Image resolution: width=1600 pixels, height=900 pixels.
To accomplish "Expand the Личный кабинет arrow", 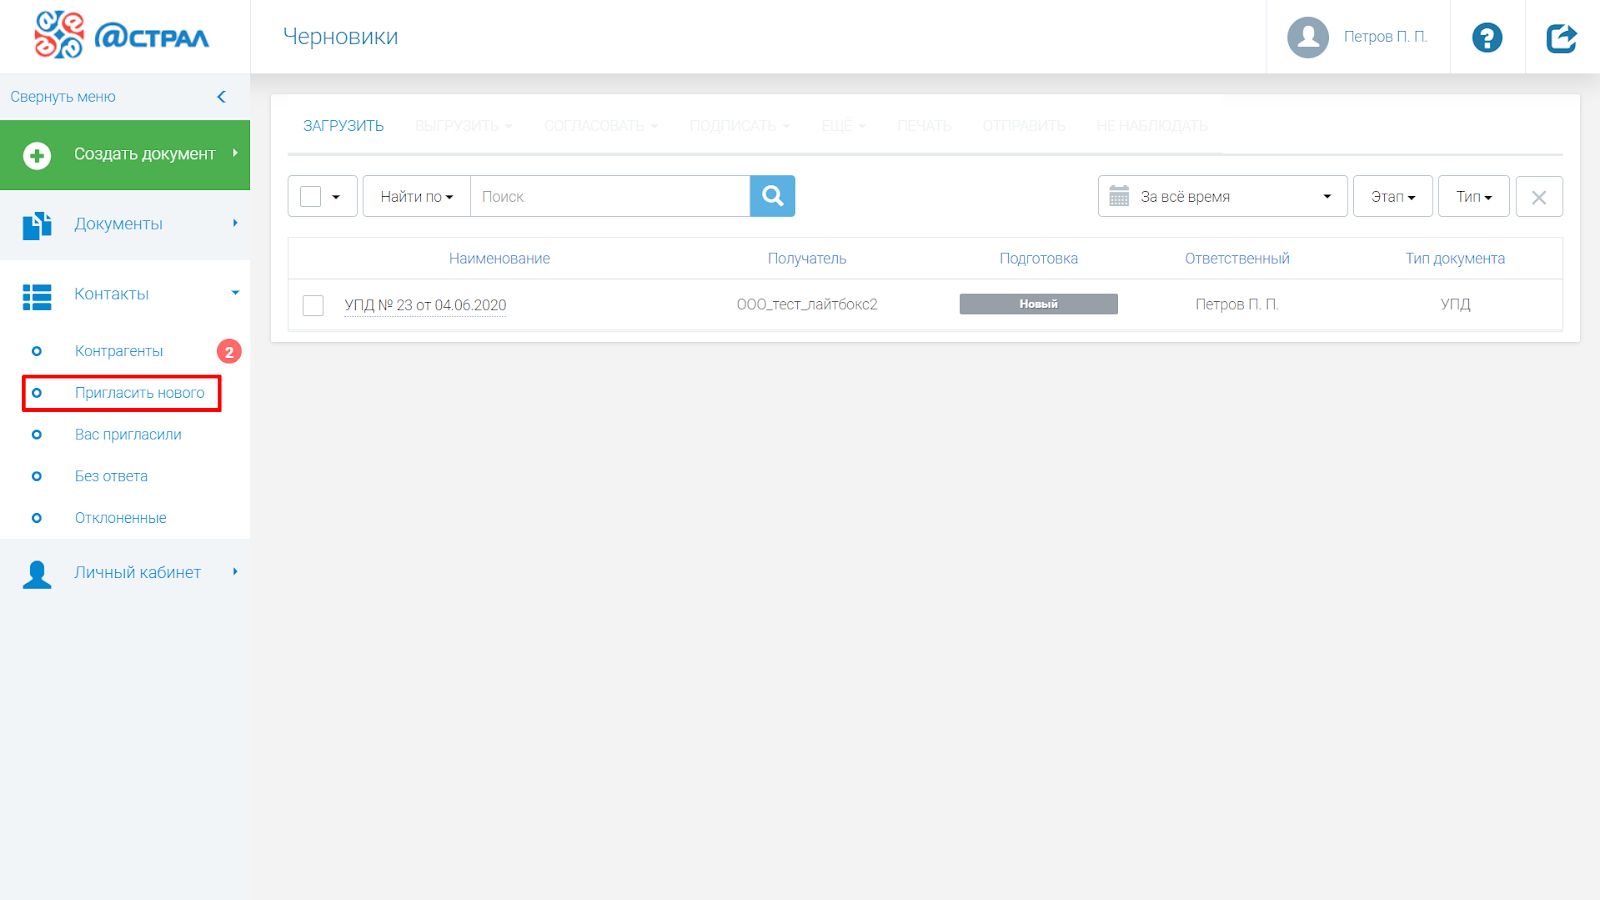I will point(235,572).
